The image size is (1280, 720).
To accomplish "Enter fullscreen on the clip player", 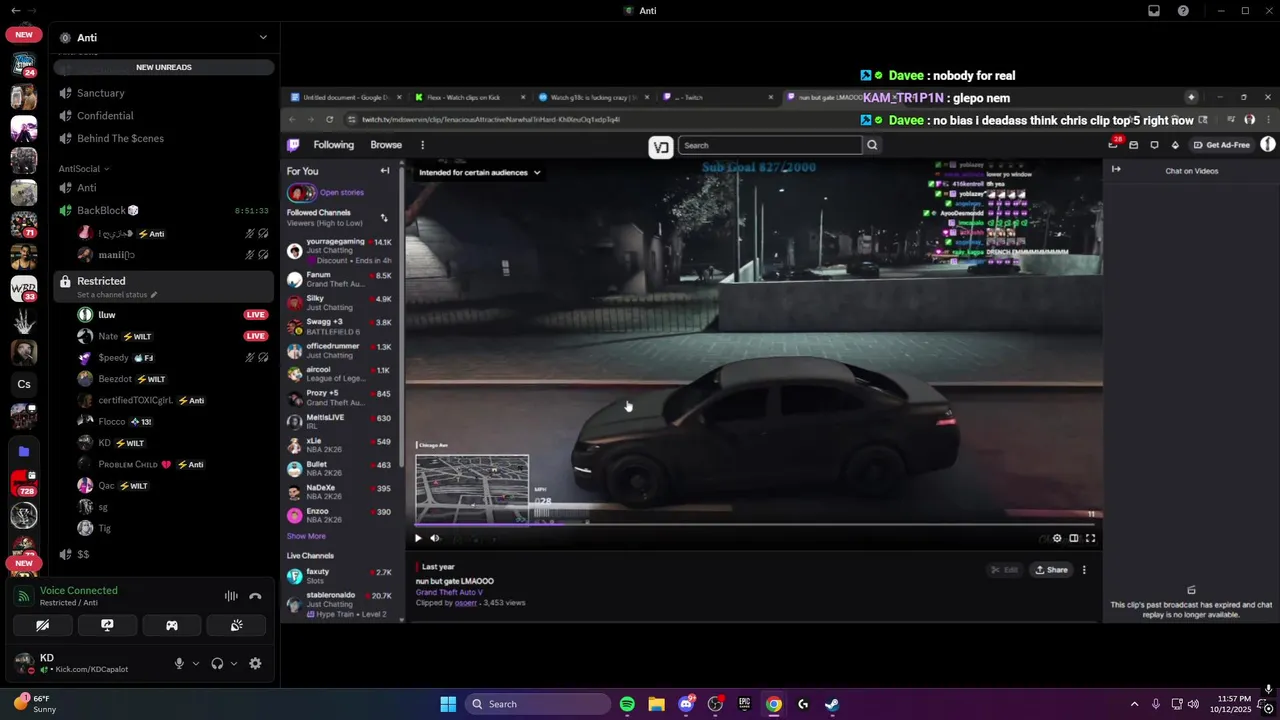I will [1090, 538].
